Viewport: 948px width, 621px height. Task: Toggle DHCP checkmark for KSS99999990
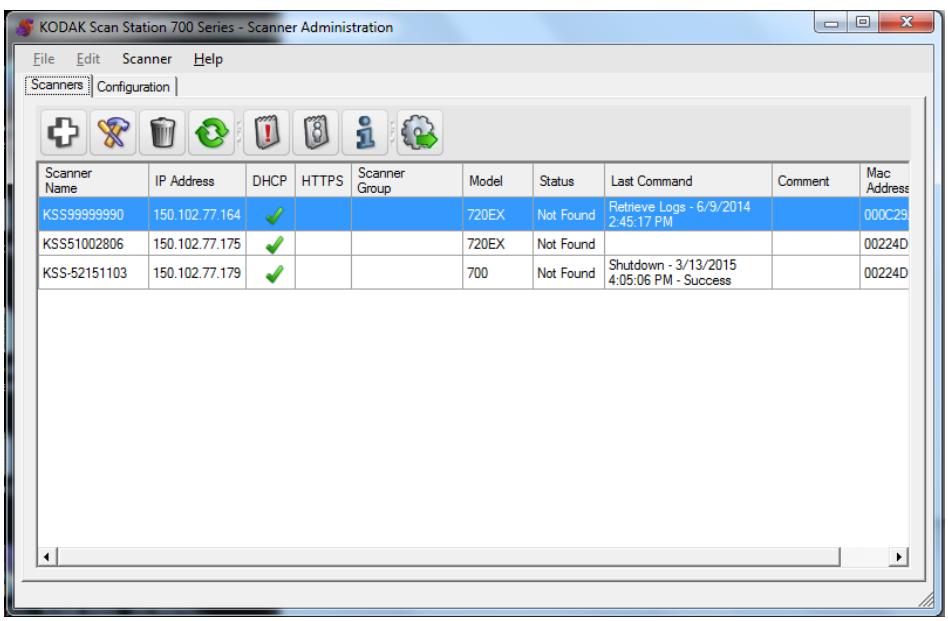[274, 215]
